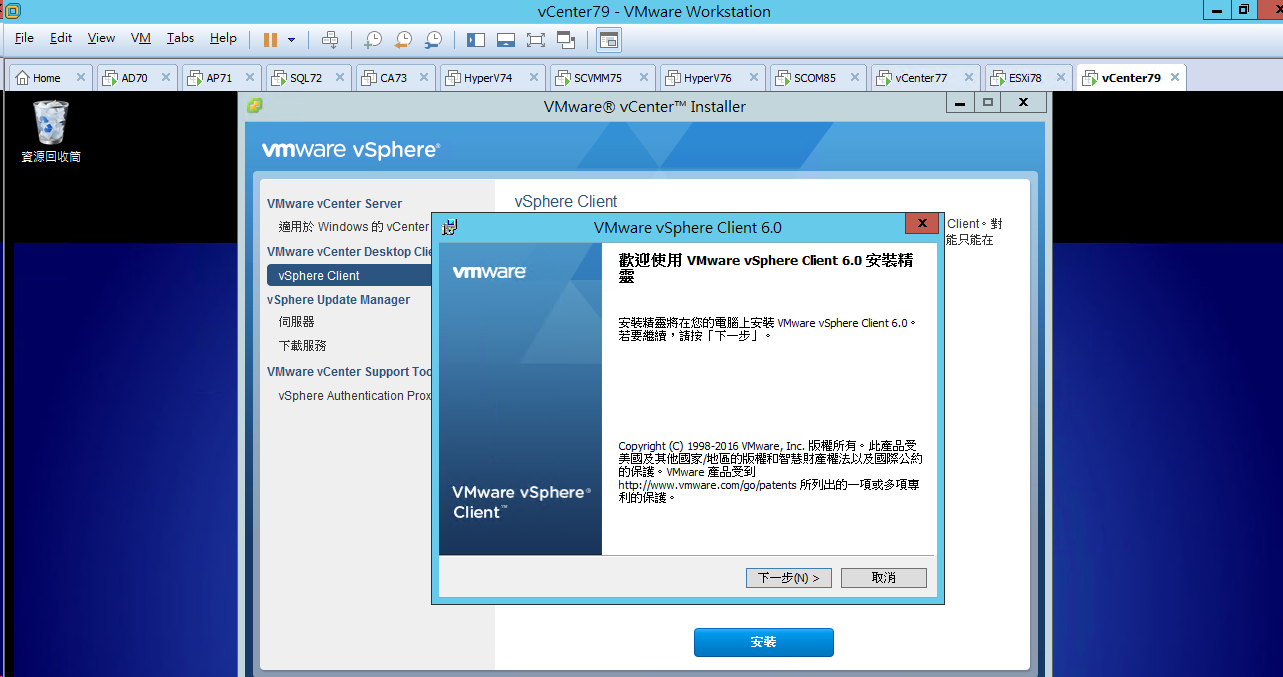Send Ctrl+Alt+Del to the virtual machine
This screenshot has width=1283, height=677.
pyautogui.click(x=330, y=40)
